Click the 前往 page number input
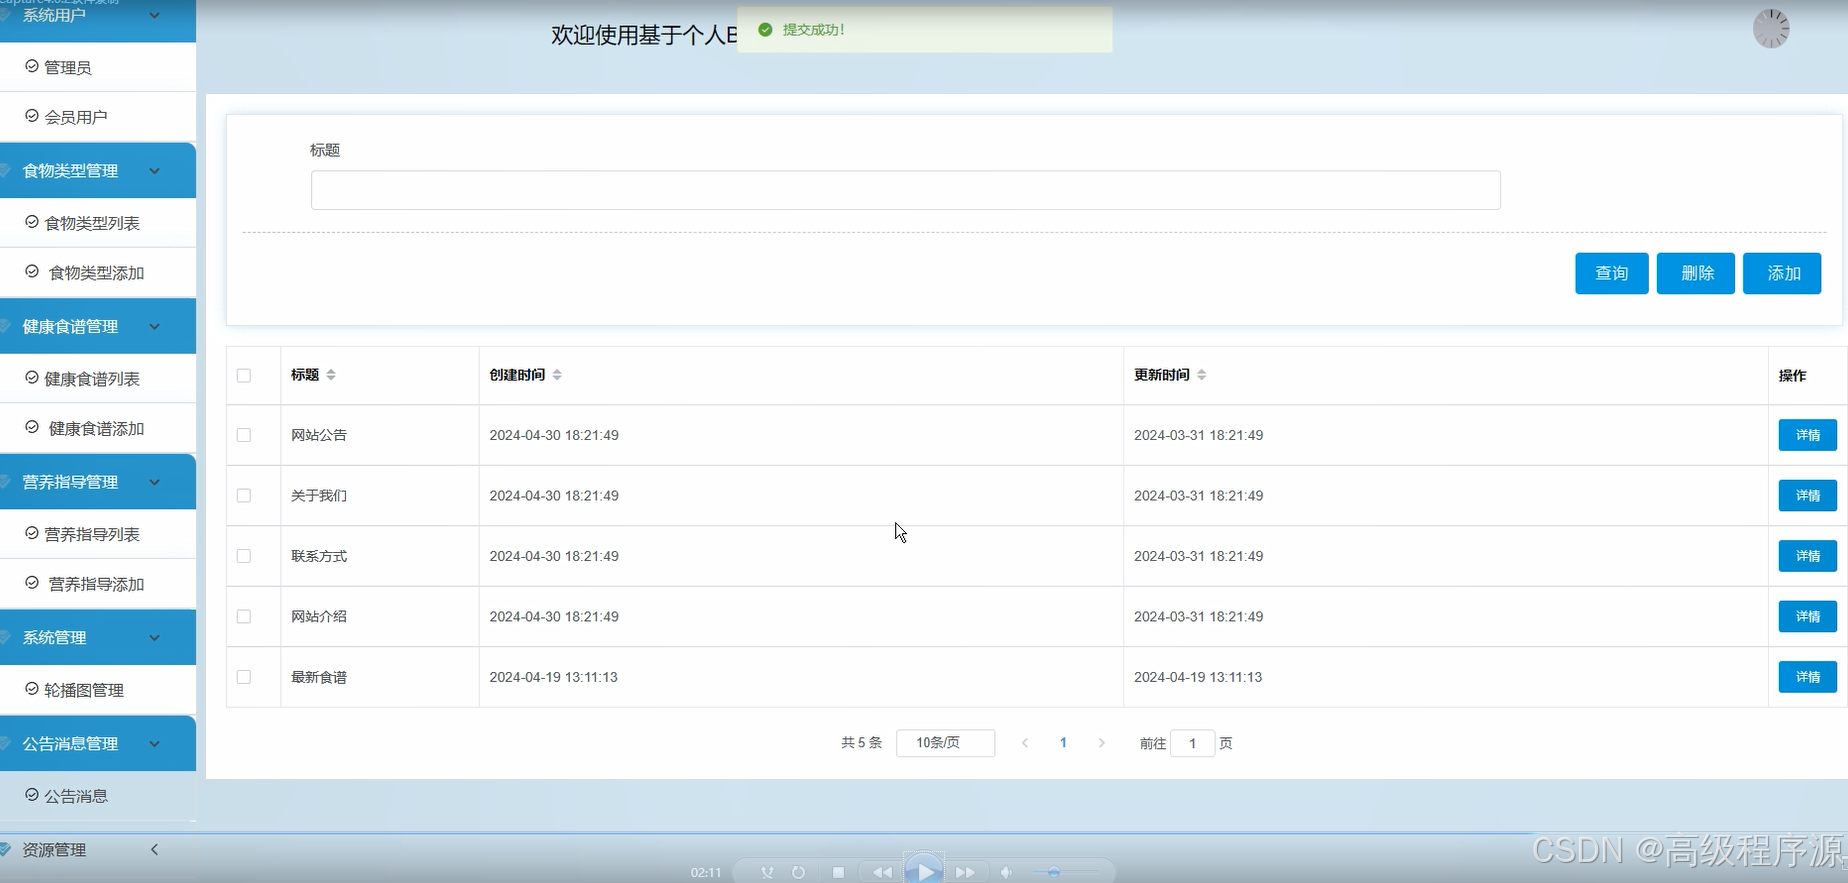 pos(1192,743)
